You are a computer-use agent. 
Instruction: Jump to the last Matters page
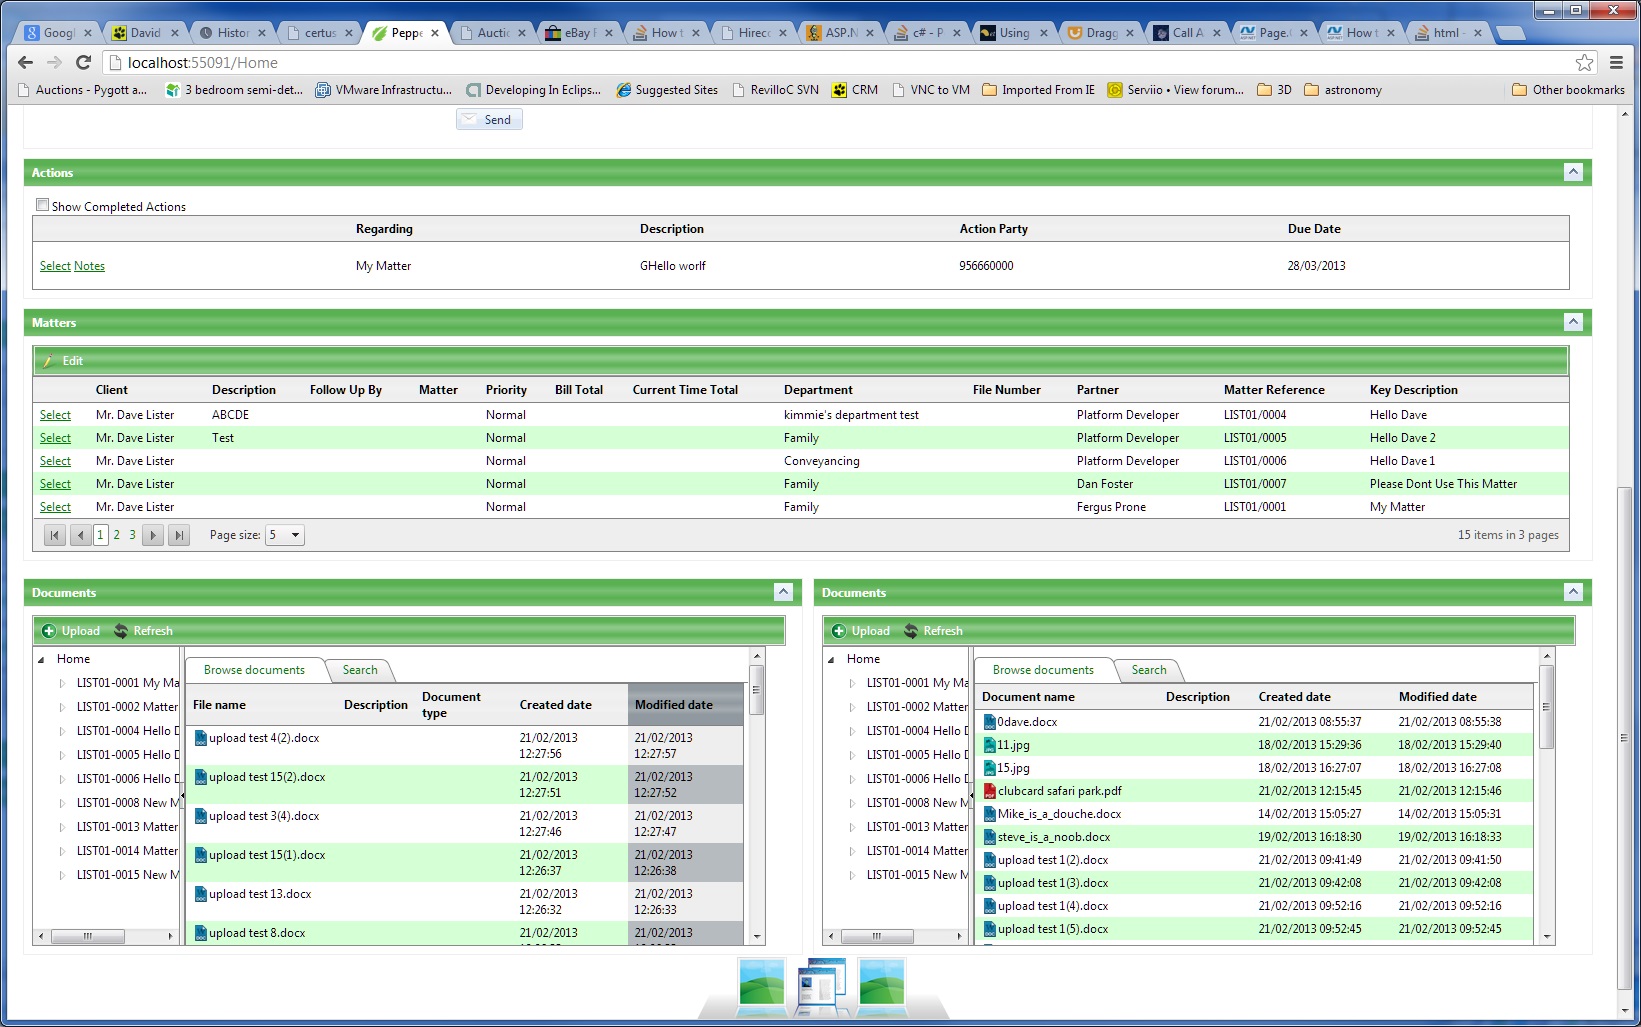point(178,535)
